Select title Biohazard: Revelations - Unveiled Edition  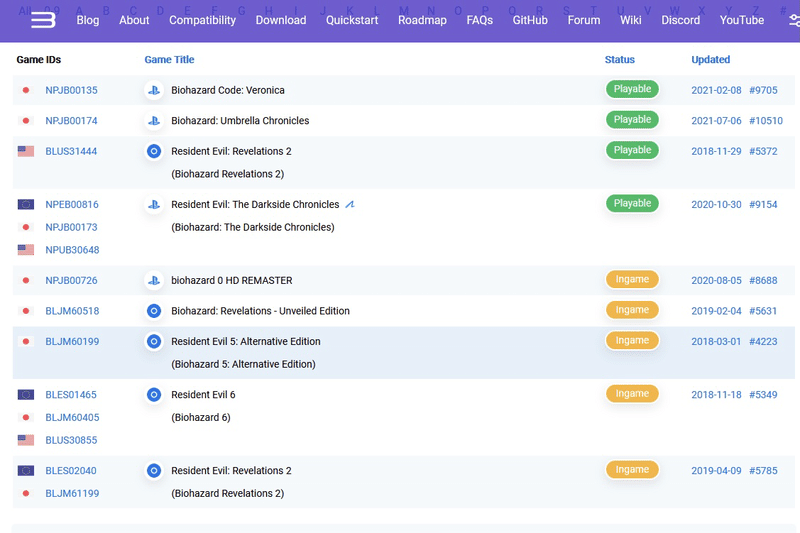click(x=260, y=311)
